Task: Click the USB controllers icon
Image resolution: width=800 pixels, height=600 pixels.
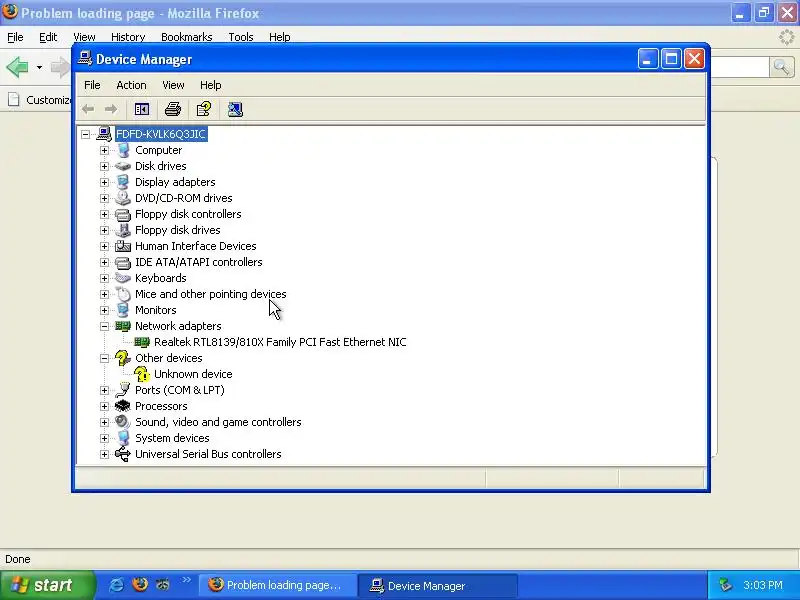Action: 123,454
